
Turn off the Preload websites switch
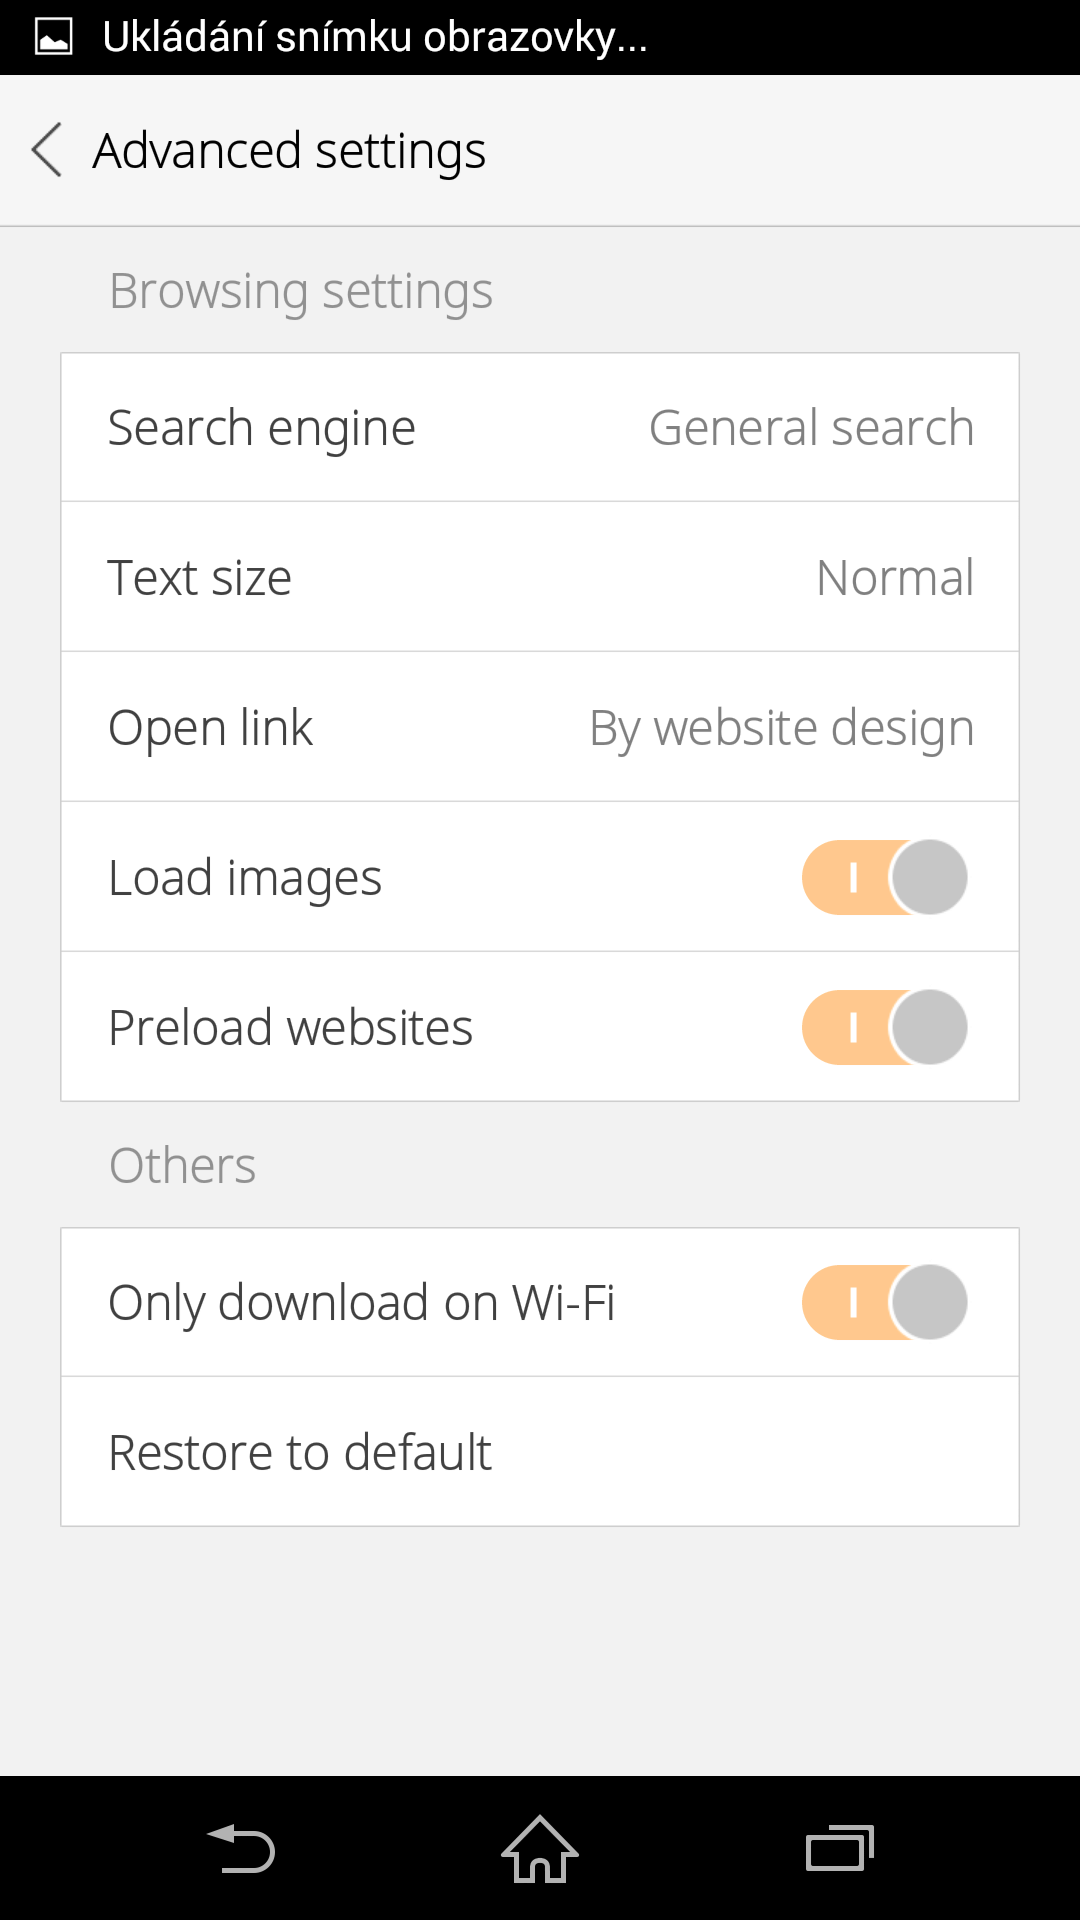click(884, 1027)
